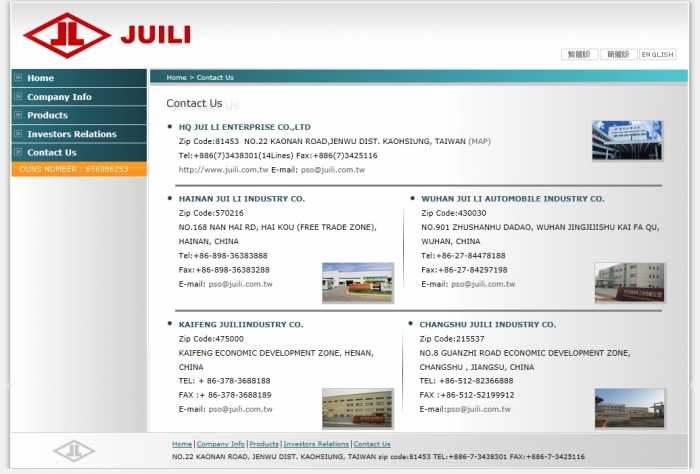Click the footer NO.22 KAONAN ROAD address line
The height and width of the screenshot is (474, 700).
pyautogui.click(x=379, y=457)
